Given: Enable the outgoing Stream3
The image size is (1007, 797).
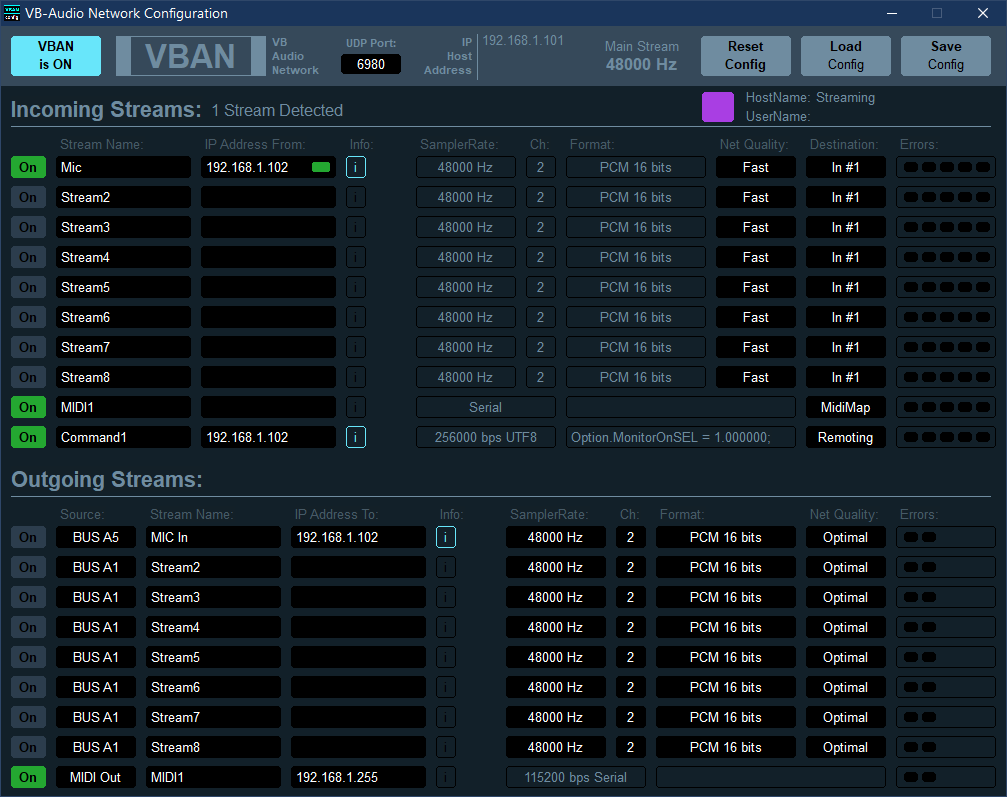Looking at the screenshot, I should tap(27, 597).
